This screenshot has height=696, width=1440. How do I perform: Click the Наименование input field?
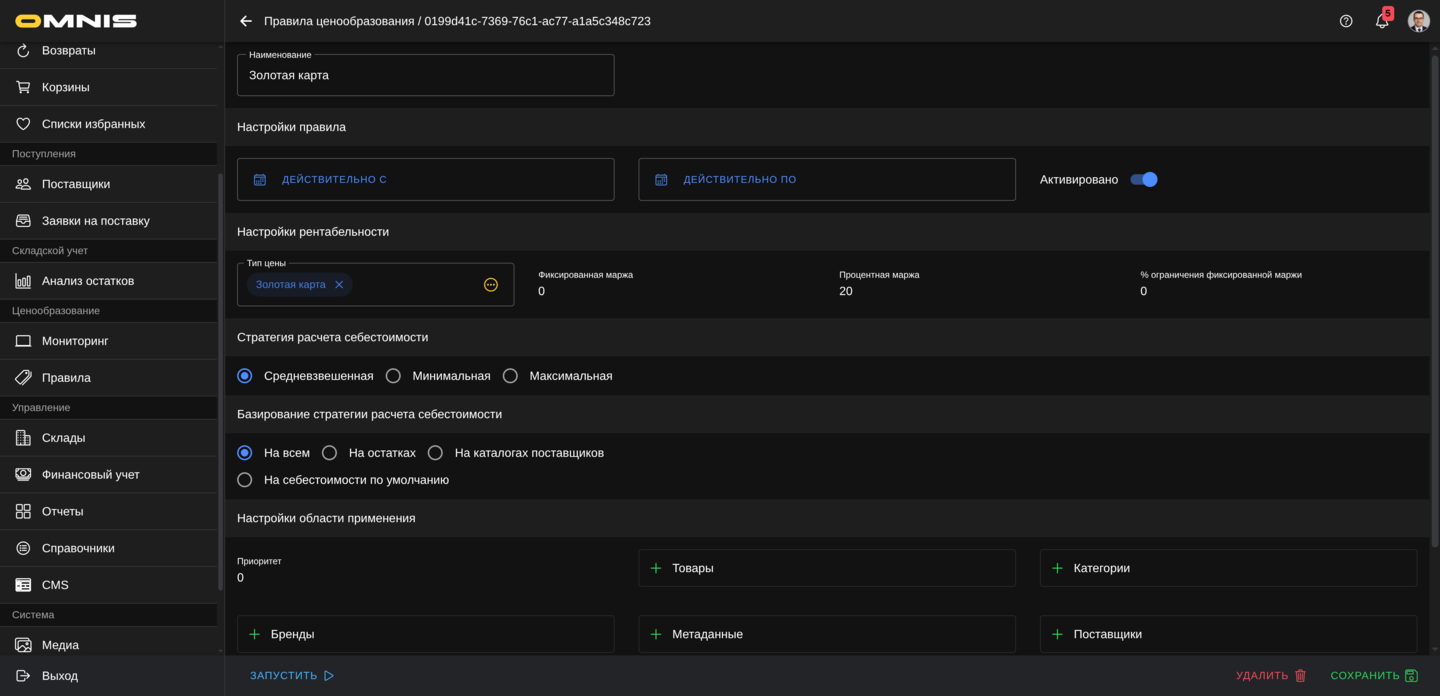(425, 76)
